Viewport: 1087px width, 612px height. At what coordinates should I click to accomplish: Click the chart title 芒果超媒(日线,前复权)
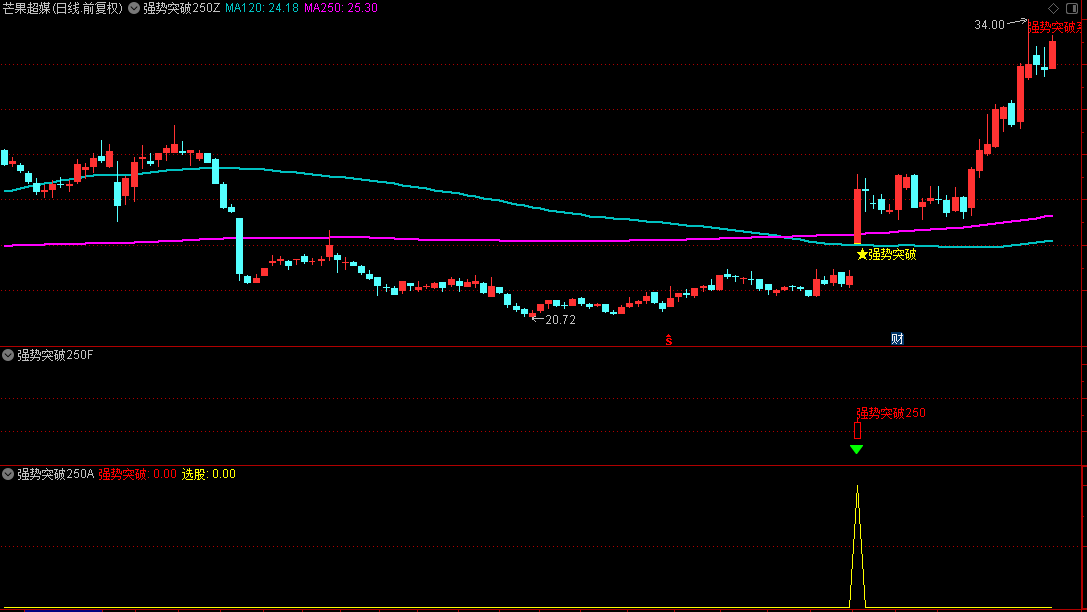[62, 8]
